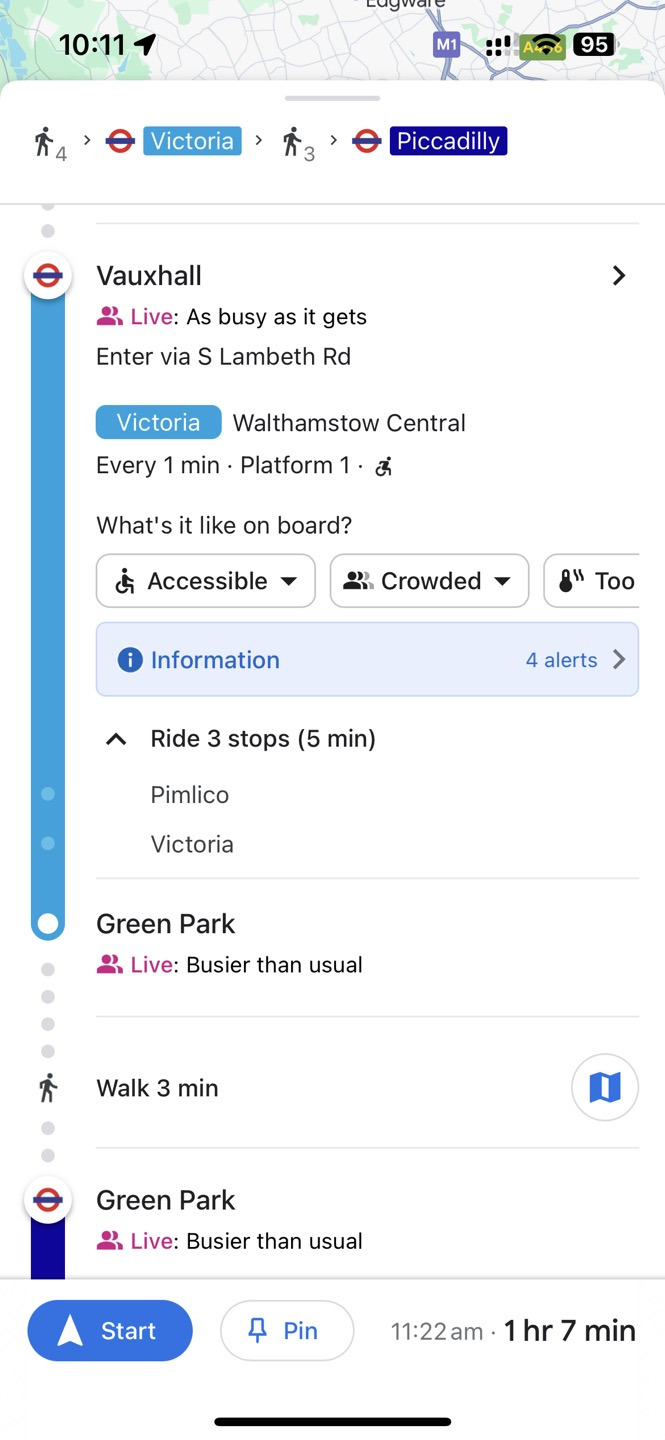
Task: Tap the Underground roundel beside the lower Green Park
Action: [47, 1200]
